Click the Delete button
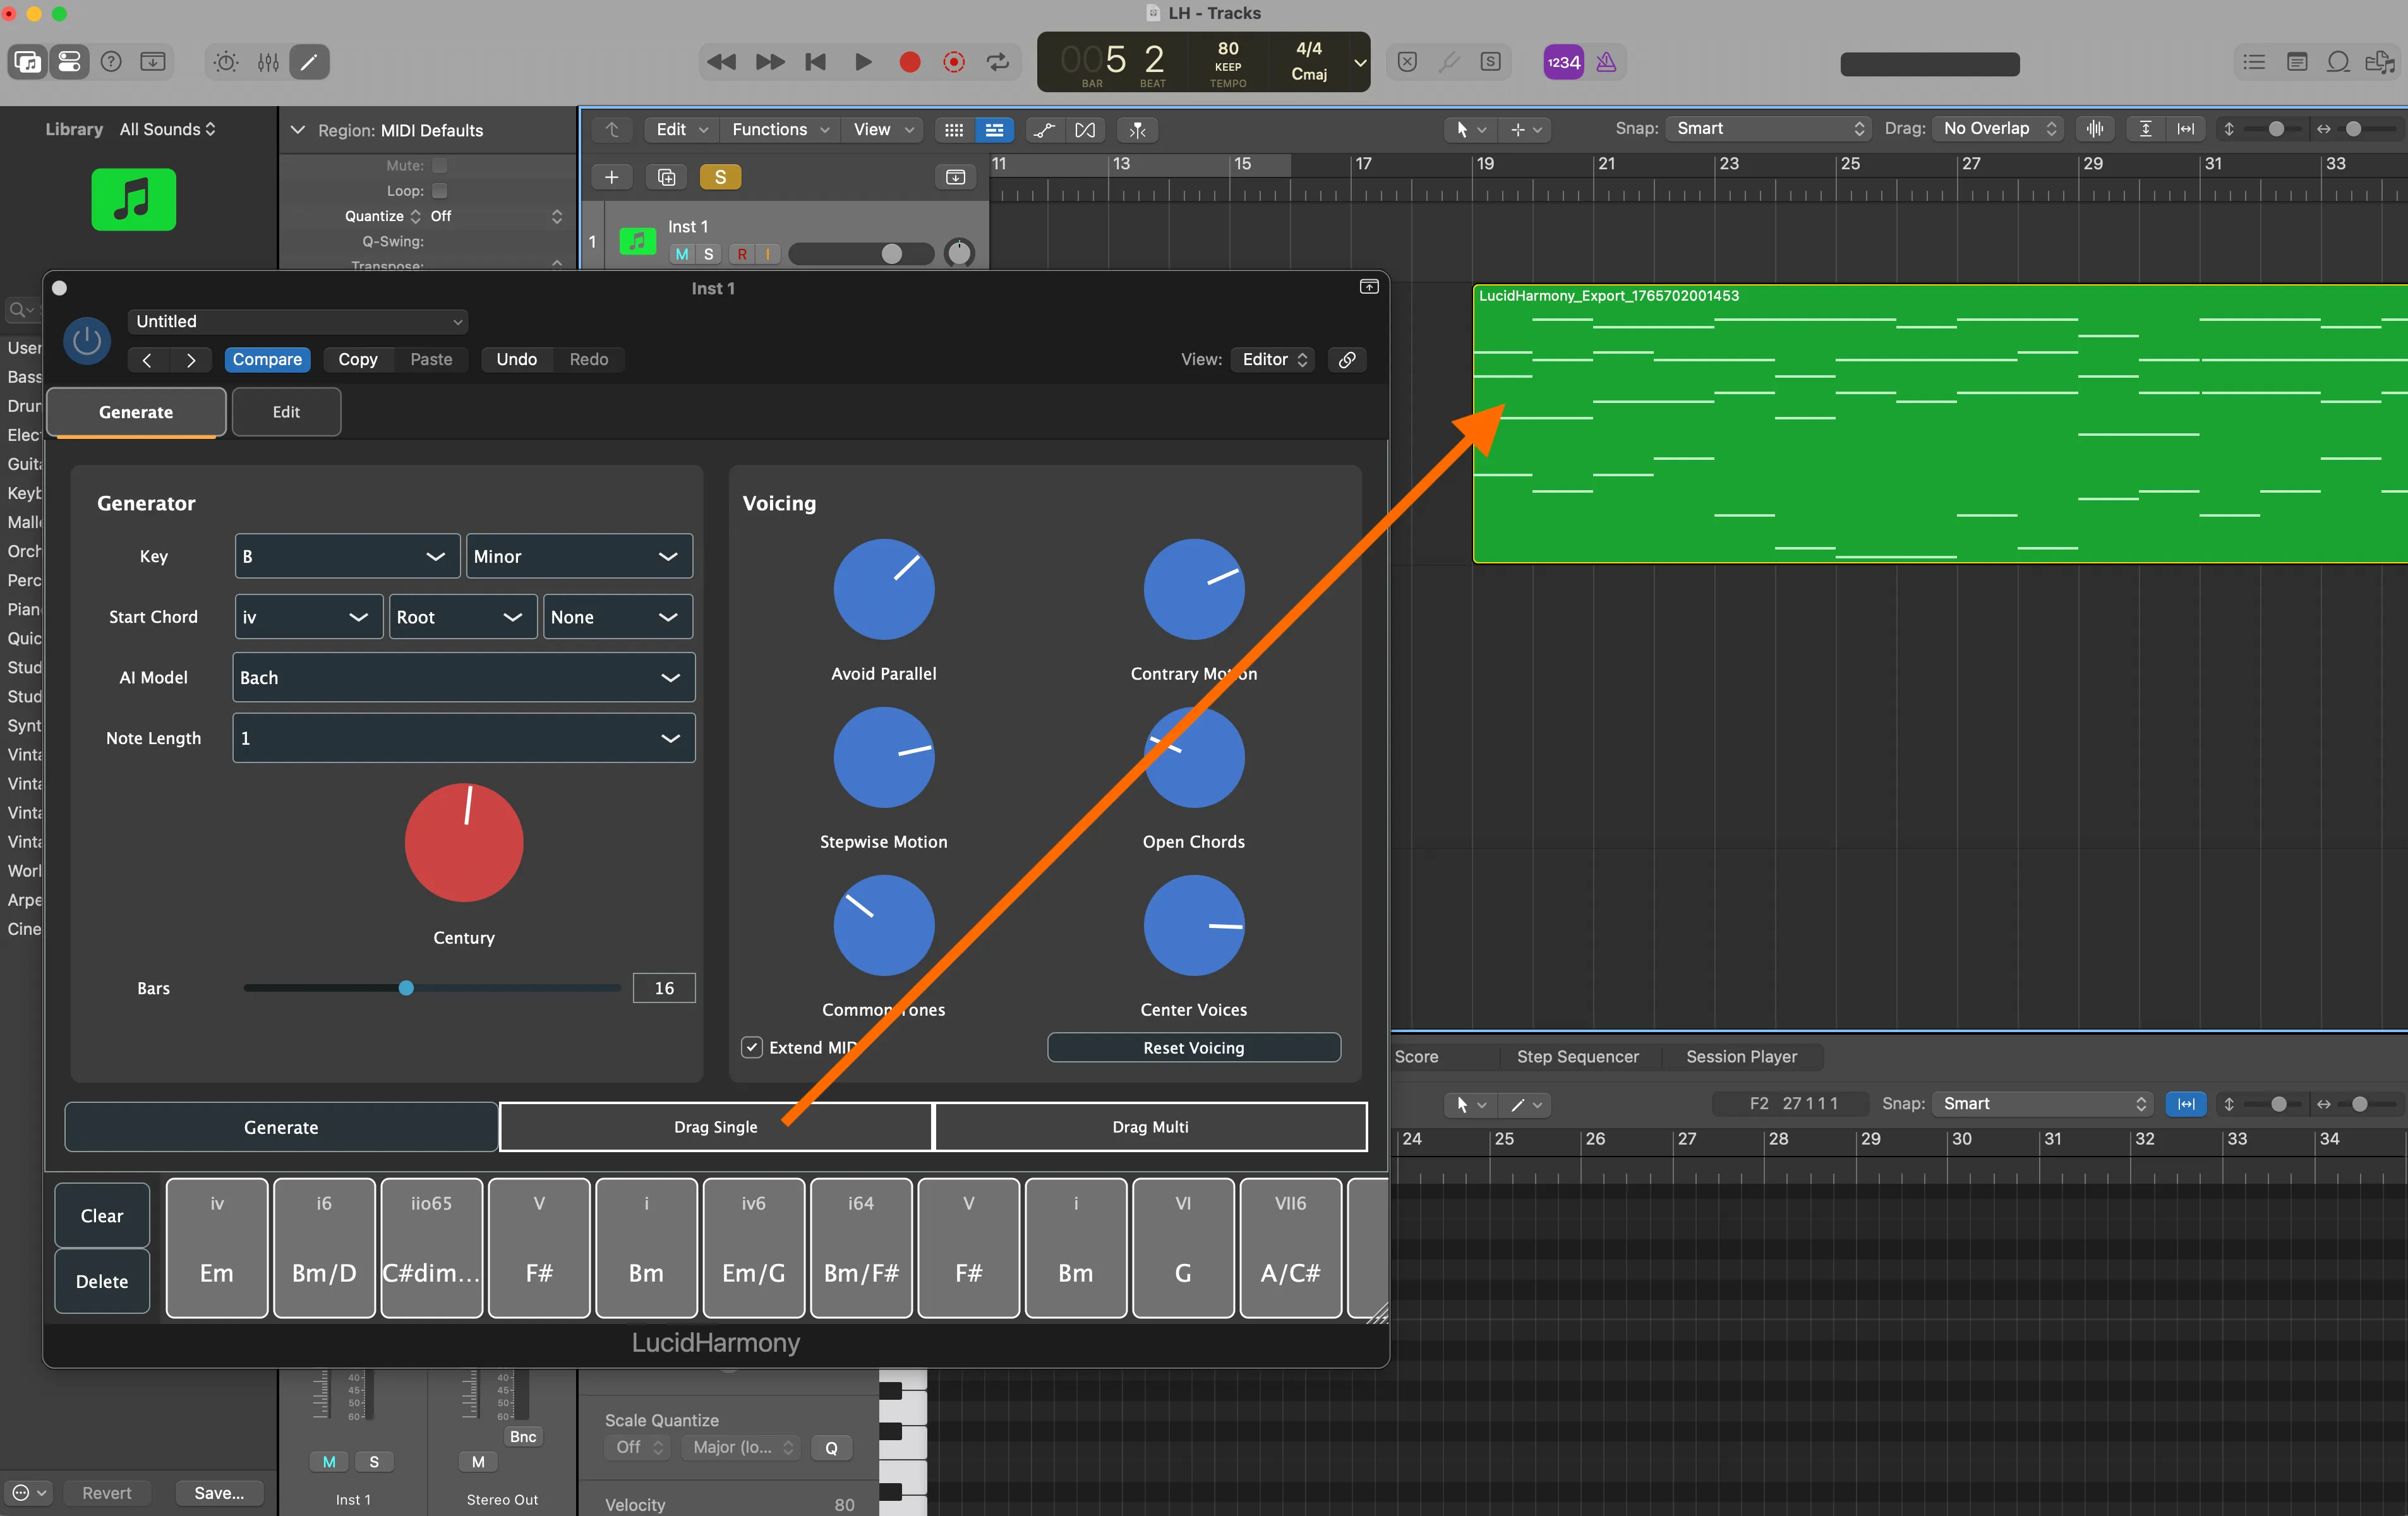 pyautogui.click(x=102, y=1281)
